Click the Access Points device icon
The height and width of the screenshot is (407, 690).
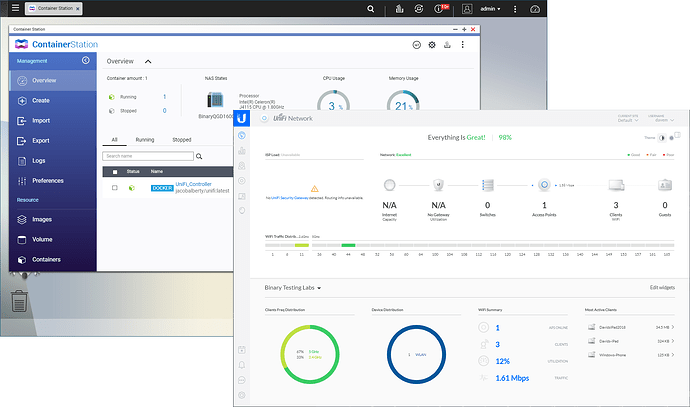coord(544,185)
